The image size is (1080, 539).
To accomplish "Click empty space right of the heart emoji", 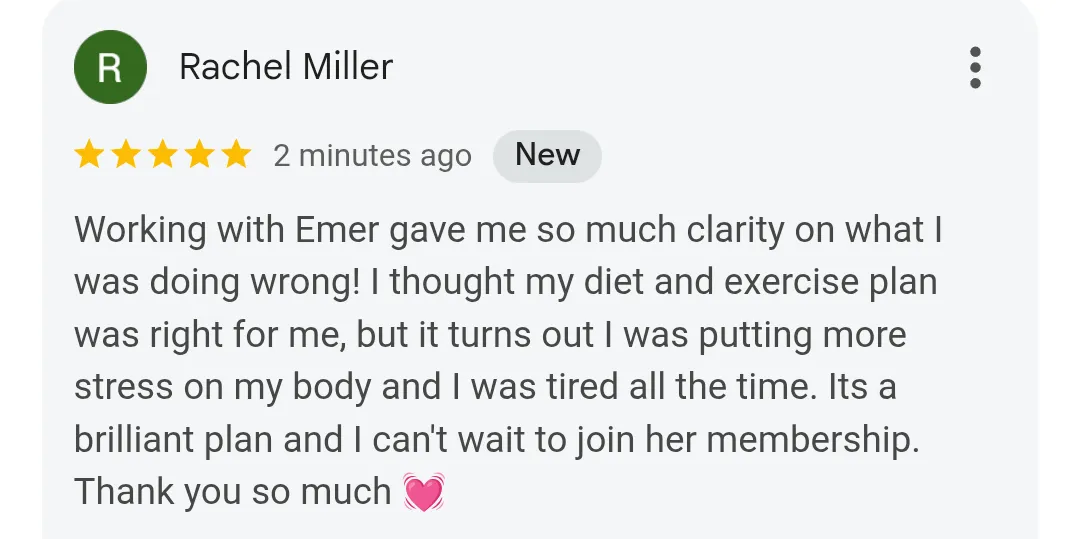I will [x=700, y=492].
